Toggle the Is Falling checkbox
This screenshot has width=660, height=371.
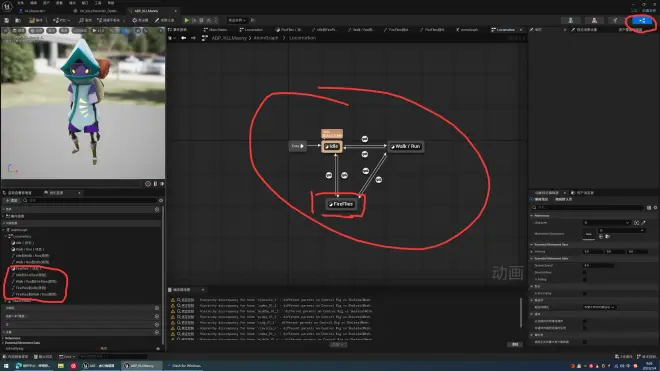coord(585,279)
